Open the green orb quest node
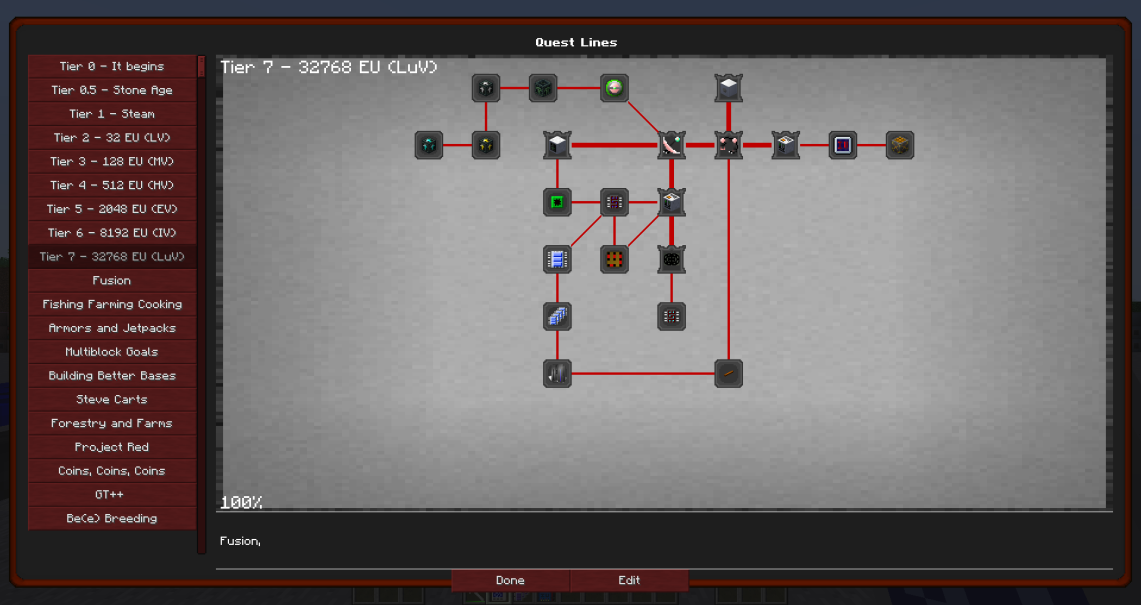This screenshot has width=1141, height=605. click(614, 88)
